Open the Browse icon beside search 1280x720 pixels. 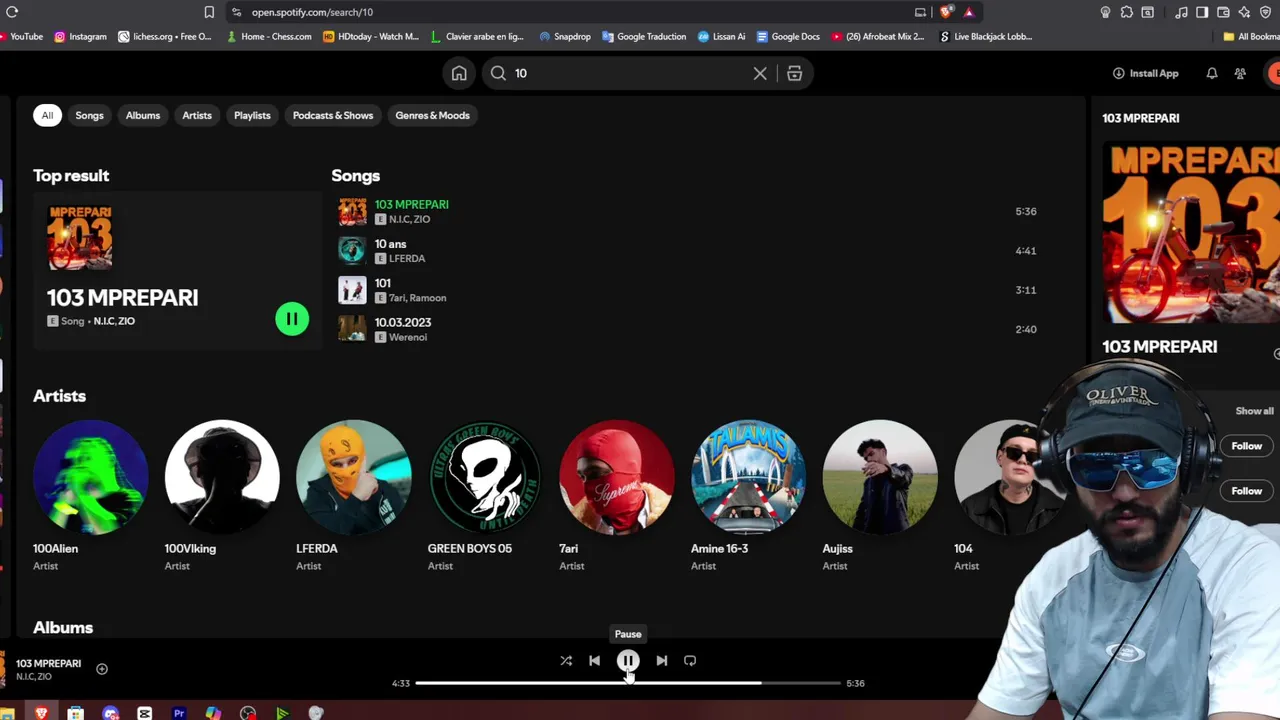795,73
